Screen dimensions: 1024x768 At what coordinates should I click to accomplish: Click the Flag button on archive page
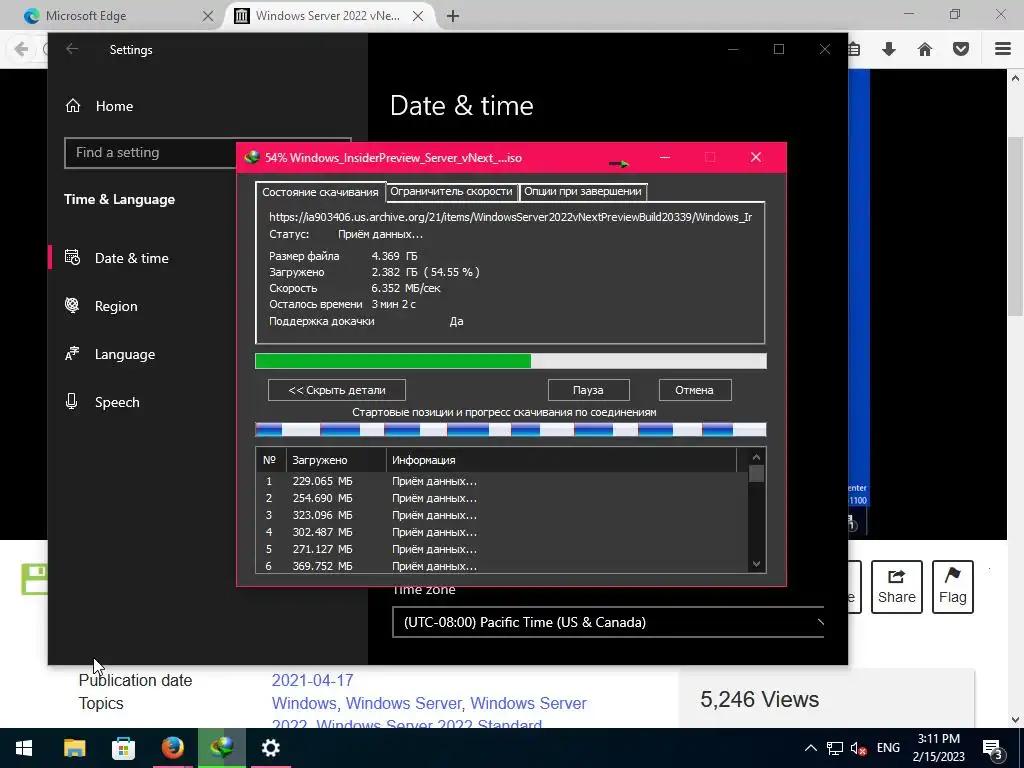pyautogui.click(x=953, y=586)
